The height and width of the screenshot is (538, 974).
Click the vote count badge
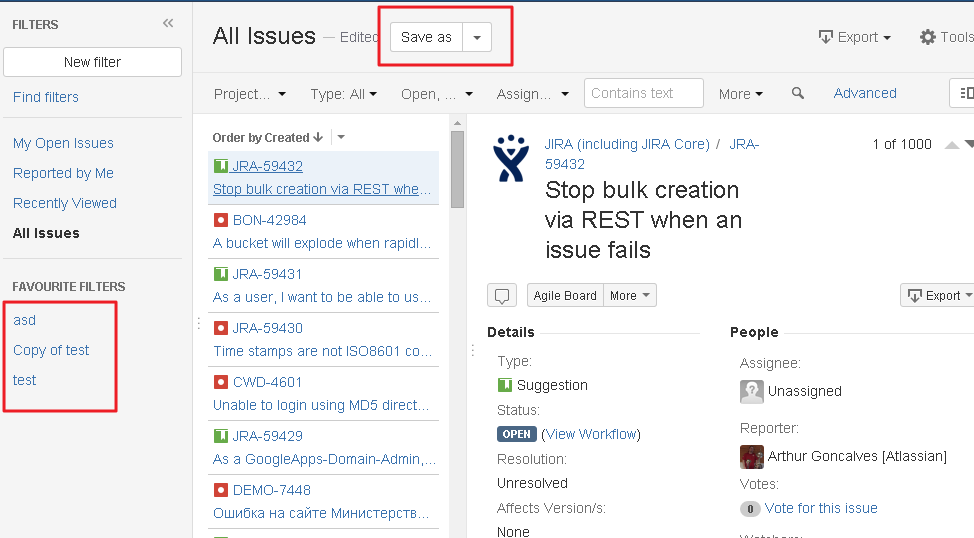(x=750, y=509)
